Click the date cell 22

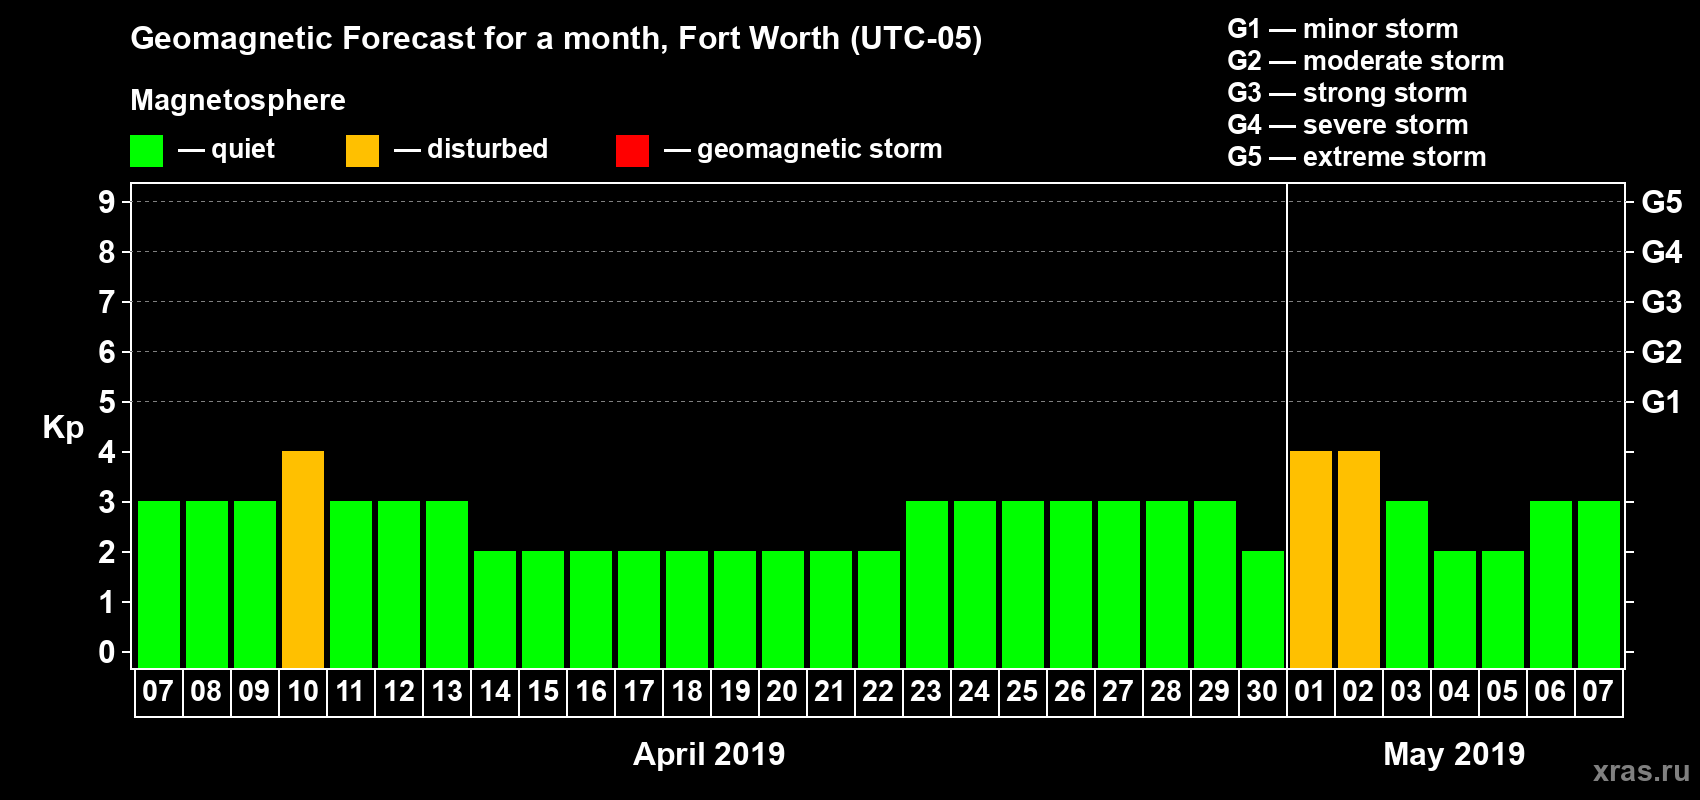coord(879,692)
